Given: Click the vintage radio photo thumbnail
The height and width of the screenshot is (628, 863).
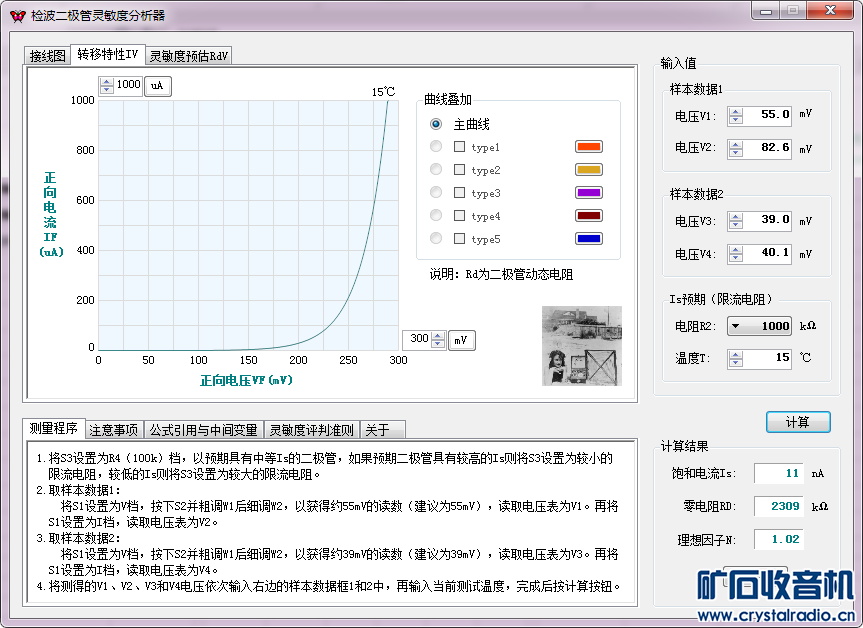Looking at the screenshot, I should tap(582, 346).
